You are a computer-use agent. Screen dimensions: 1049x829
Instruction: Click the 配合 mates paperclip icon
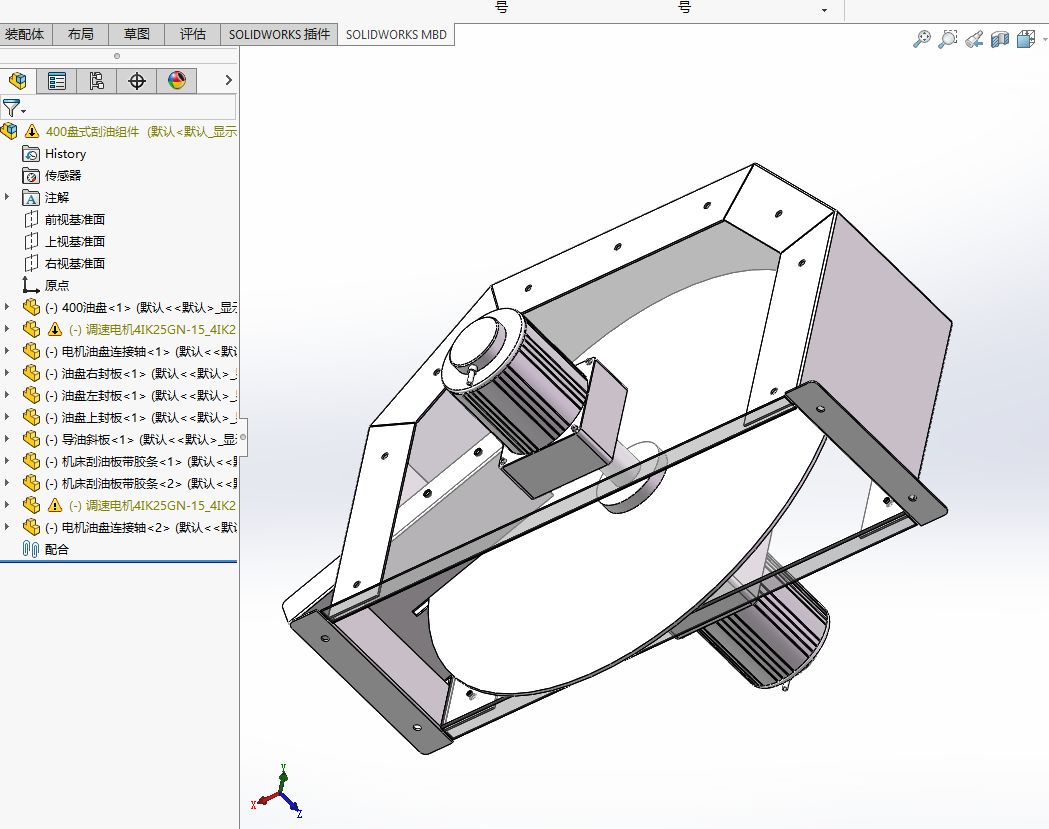click(x=31, y=549)
